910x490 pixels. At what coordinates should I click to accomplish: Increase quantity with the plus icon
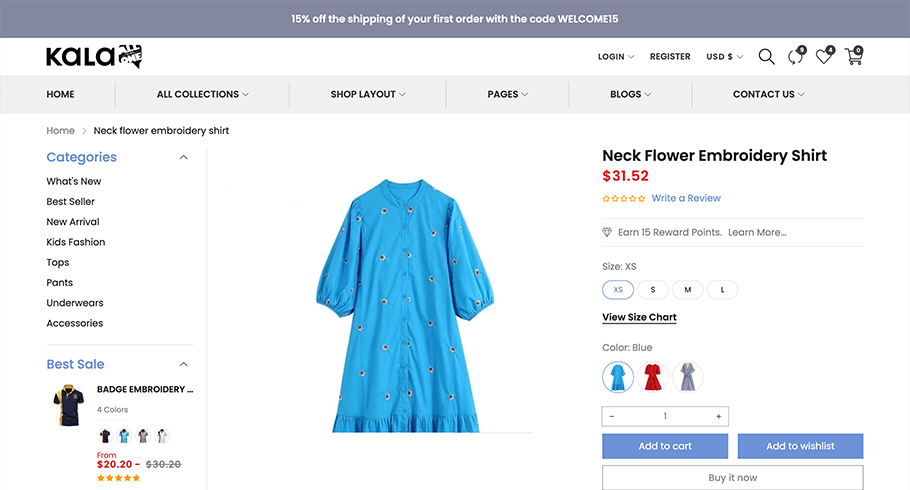[718, 416]
